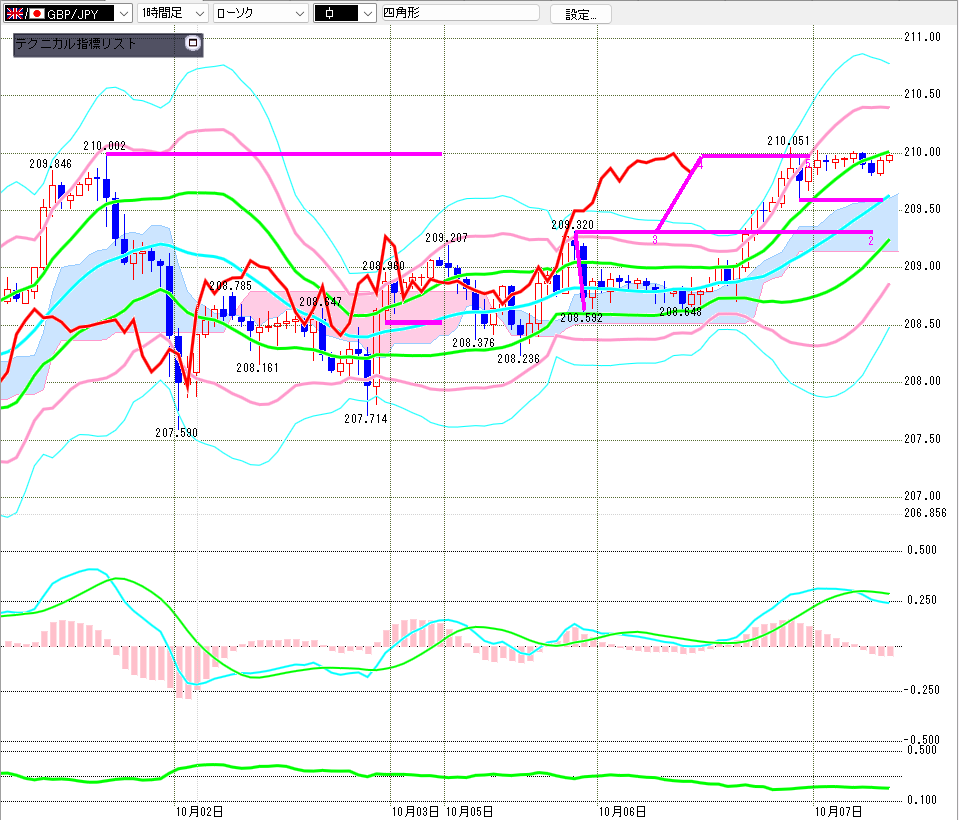Click the 10月05日 date label
The height and width of the screenshot is (820, 959).
pos(469,812)
